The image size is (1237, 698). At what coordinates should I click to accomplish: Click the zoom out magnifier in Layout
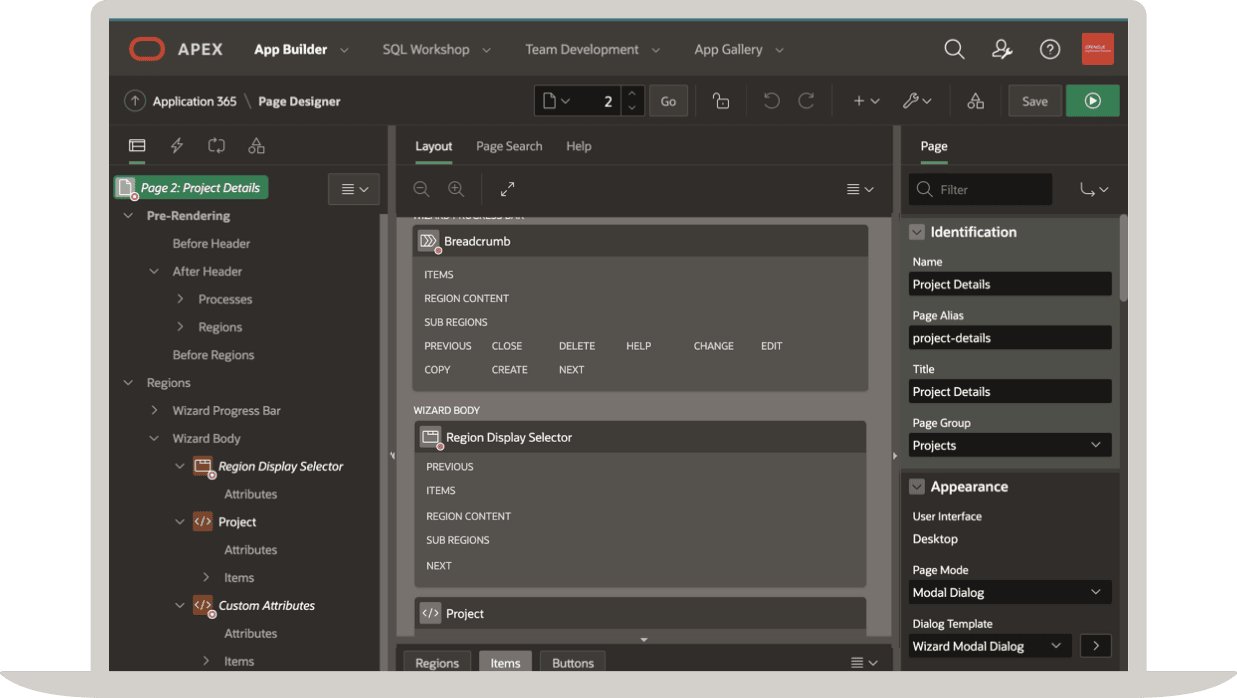pyautogui.click(x=422, y=189)
